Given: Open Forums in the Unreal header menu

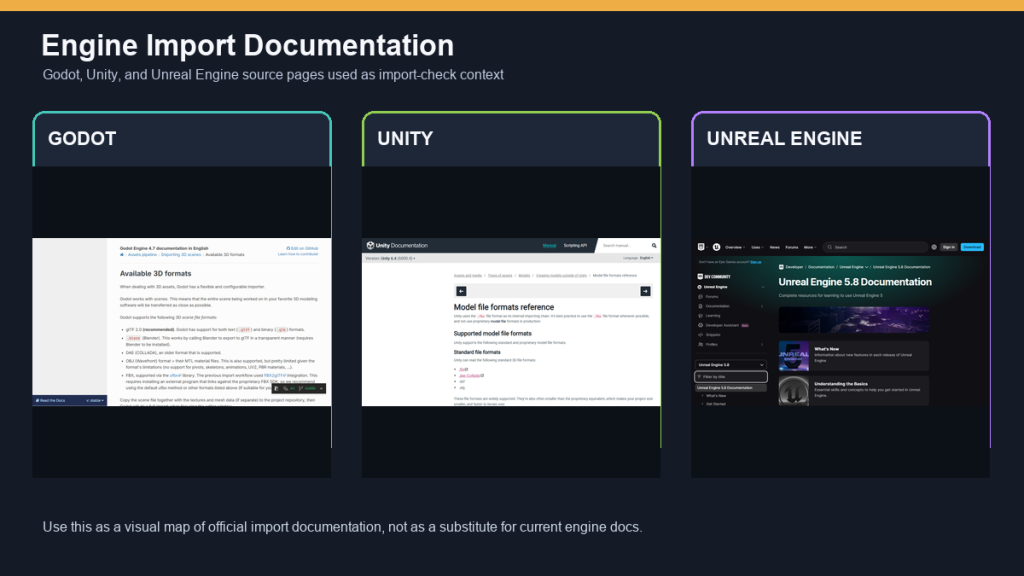Looking at the screenshot, I should point(792,247).
